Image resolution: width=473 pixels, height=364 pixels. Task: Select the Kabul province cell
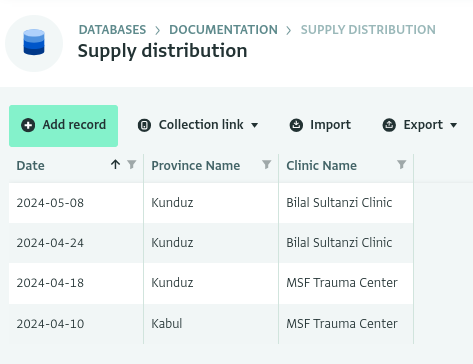(211, 324)
